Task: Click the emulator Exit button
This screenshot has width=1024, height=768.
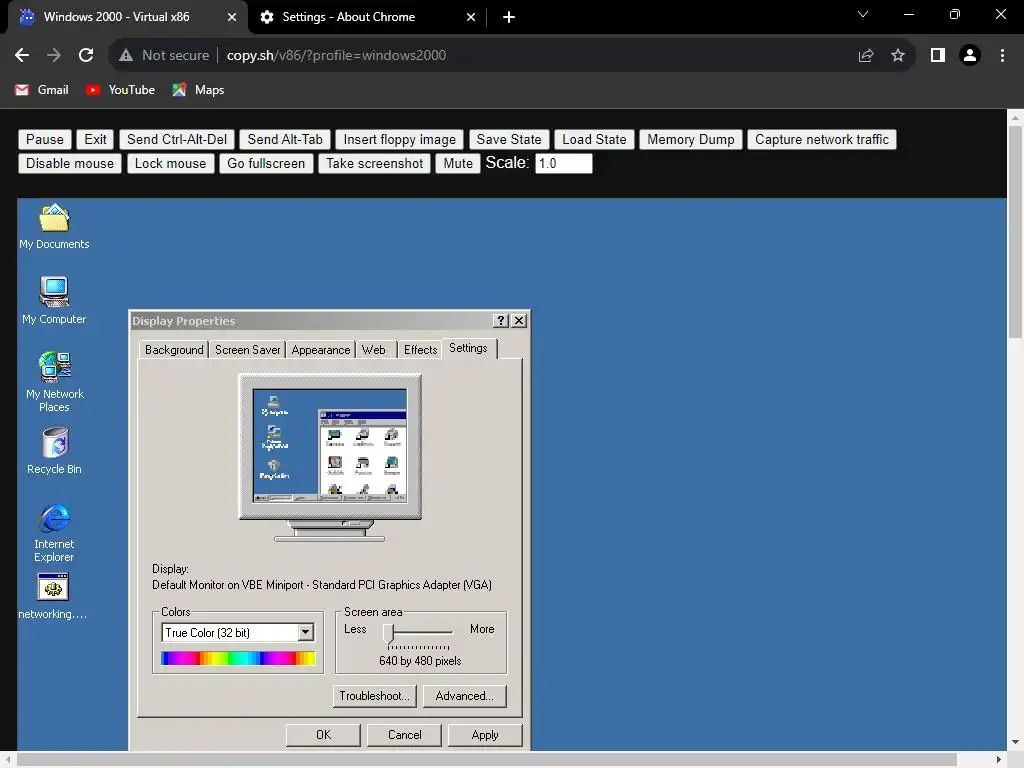Action: (95, 140)
